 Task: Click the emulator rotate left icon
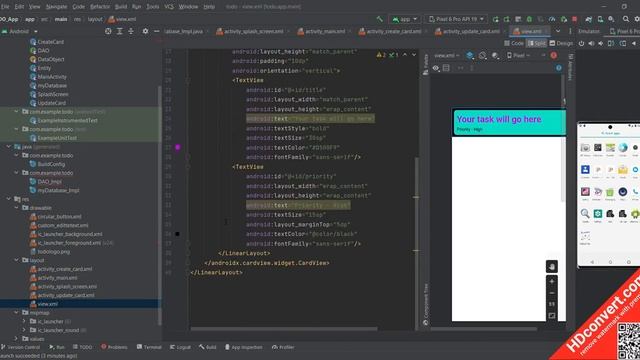pos(611,43)
